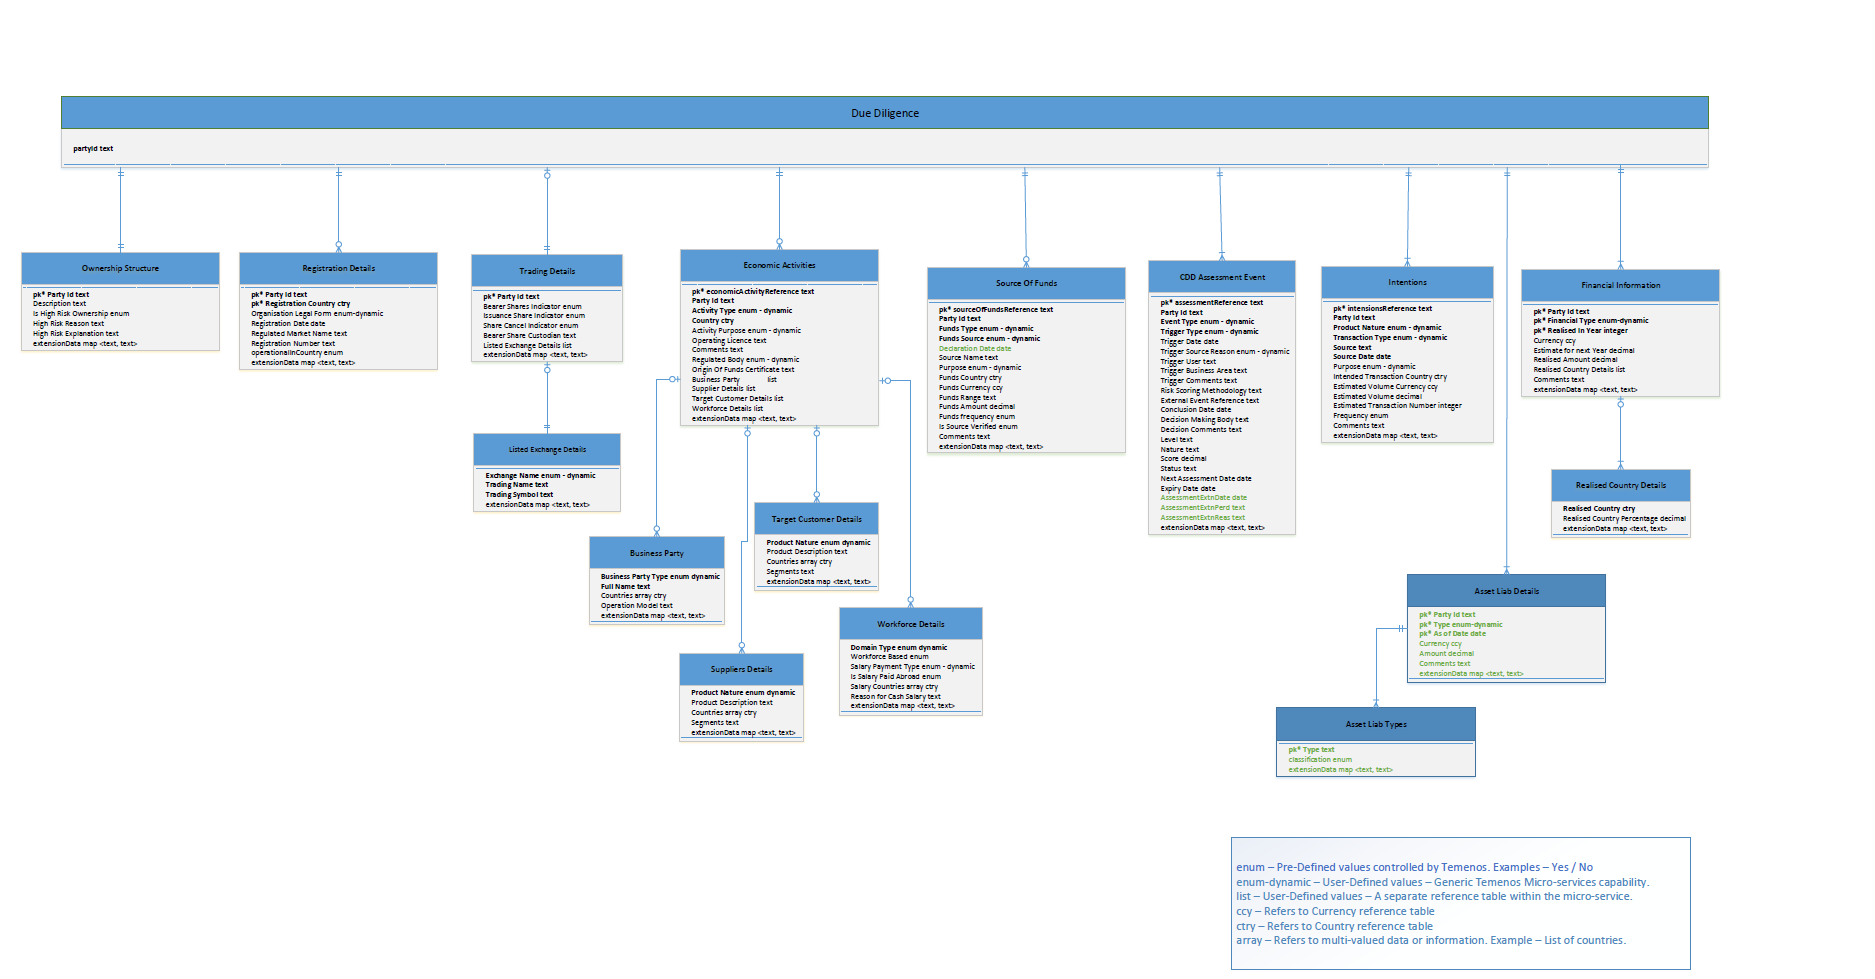
Task: Click the Trading Details table title
Action: [546, 271]
